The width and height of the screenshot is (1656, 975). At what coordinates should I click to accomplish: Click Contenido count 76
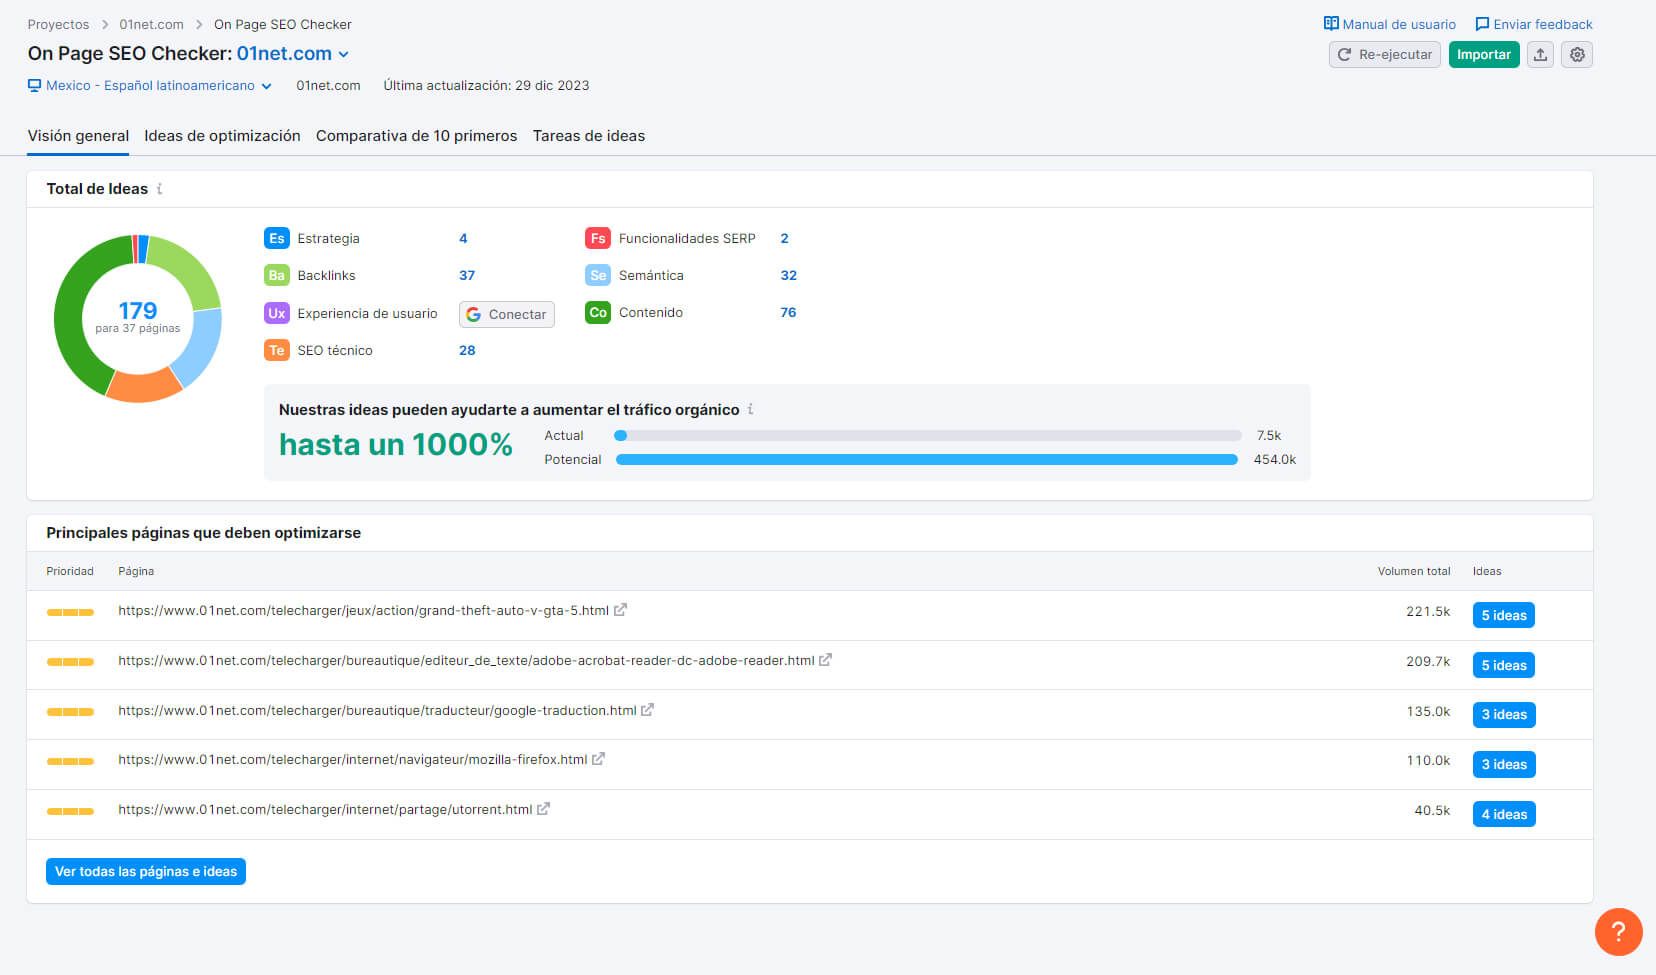click(788, 312)
